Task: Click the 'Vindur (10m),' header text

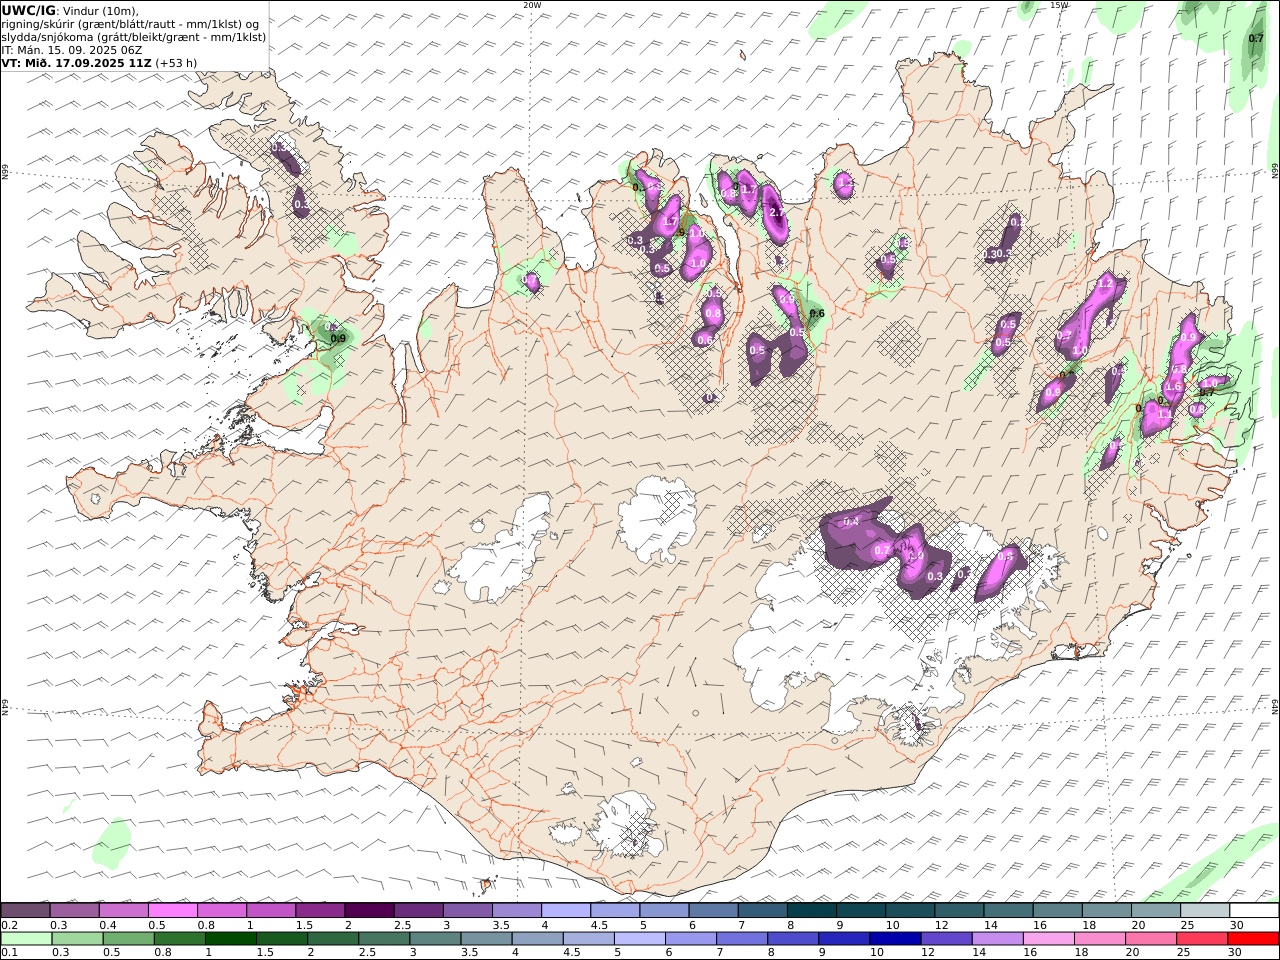Action: point(100,11)
